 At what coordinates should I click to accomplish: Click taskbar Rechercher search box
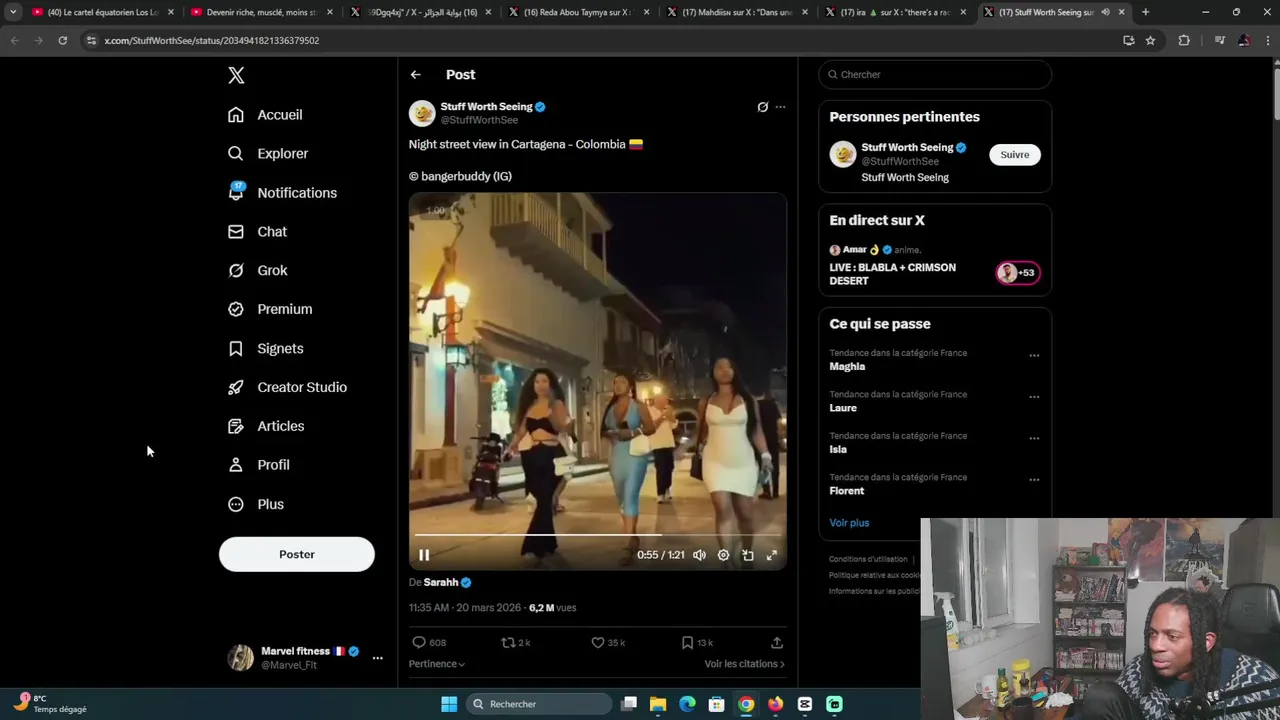pyautogui.click(x=540, y=704)
